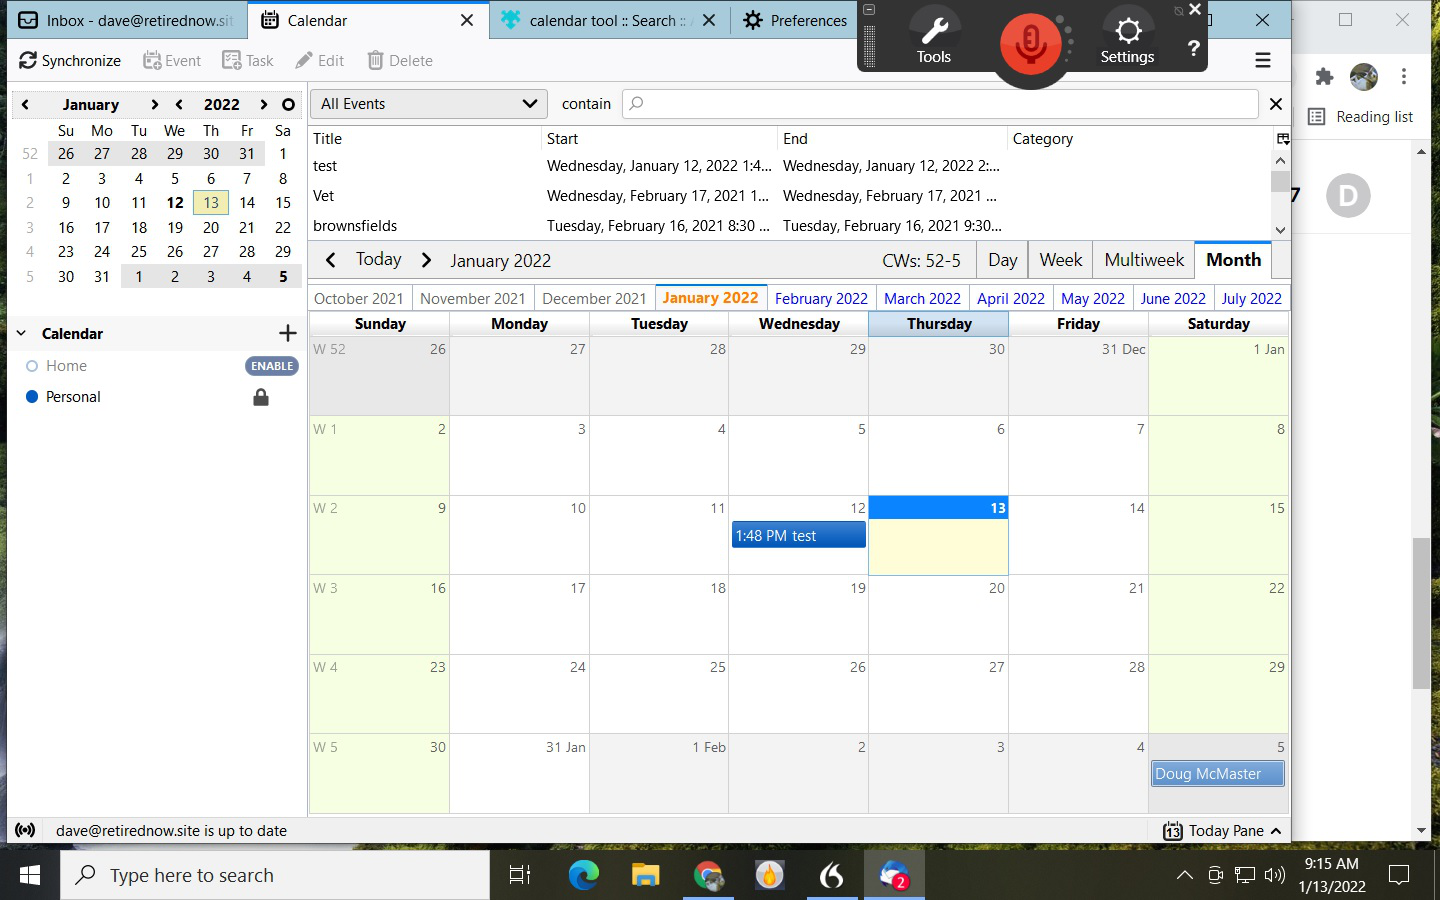1440x900 pixels.
Task: Open the All Events filter dropdown
Action: click(x=429, y=104)
